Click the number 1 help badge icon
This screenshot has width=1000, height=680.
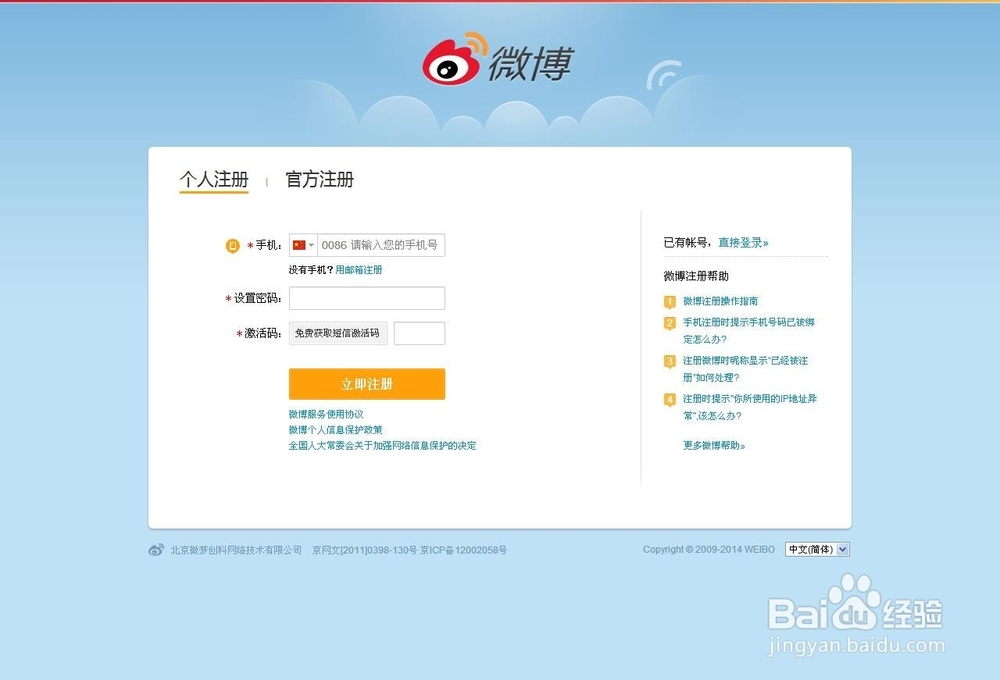pyautogui.click(x=670, y=302)
